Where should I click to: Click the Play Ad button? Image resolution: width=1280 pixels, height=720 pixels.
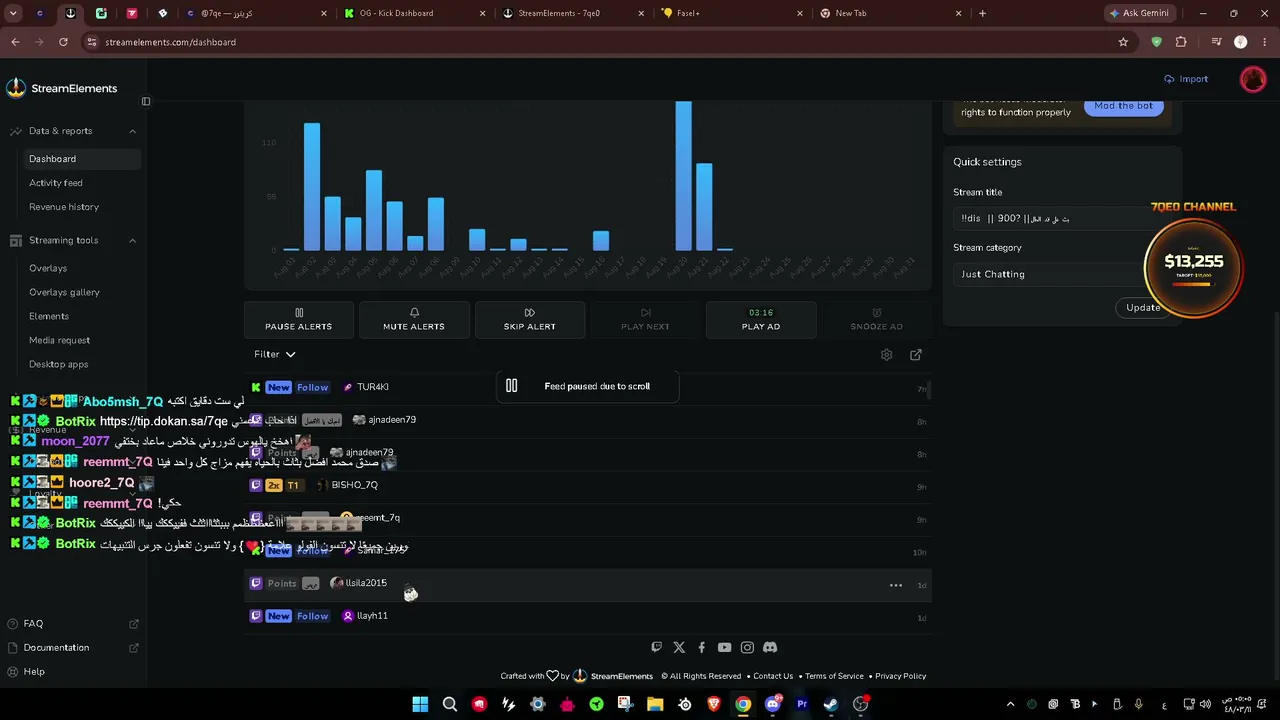tap(761, 320)
